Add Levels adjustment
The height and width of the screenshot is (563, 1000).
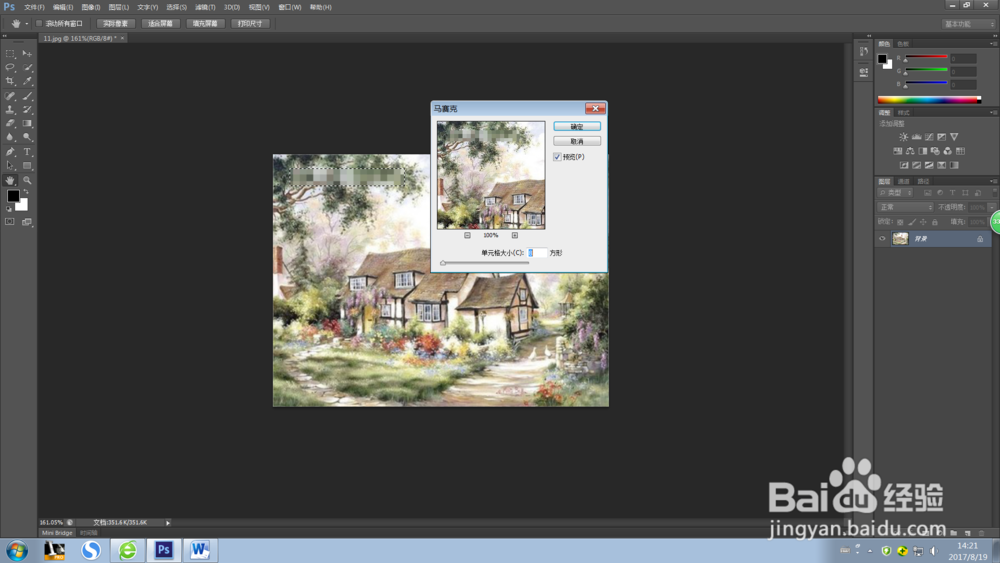pos(916,137)
